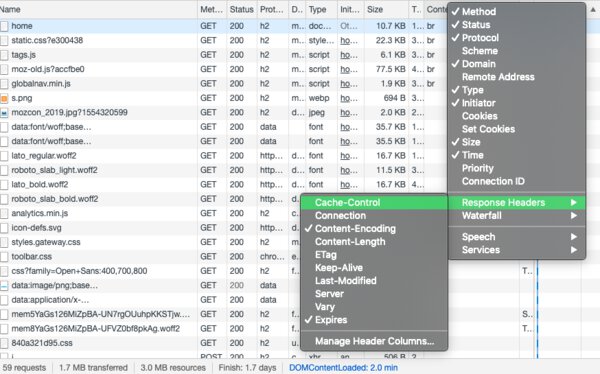Open the Speech submenu
600x374 pixels.
(x=517, y=237)
